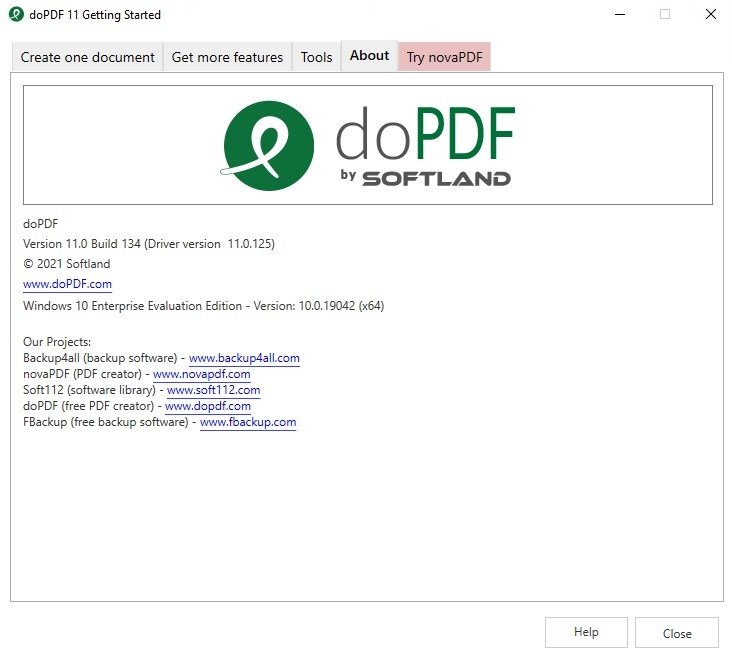This screenshot has width=732, height=659.
Task: Click the www.dopdf.com project link
Action: click(208, 406)
